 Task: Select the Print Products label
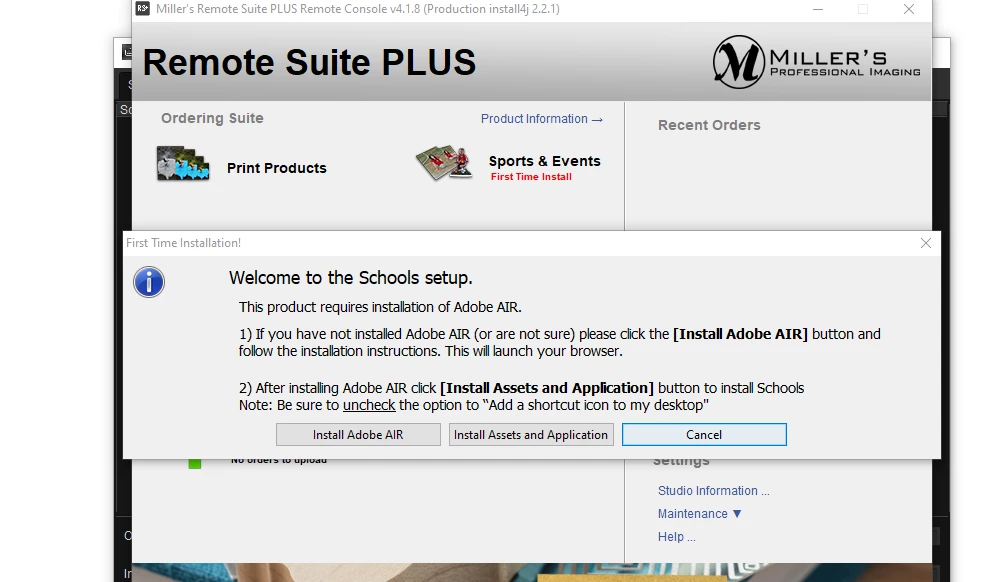(x=276, y=168)
